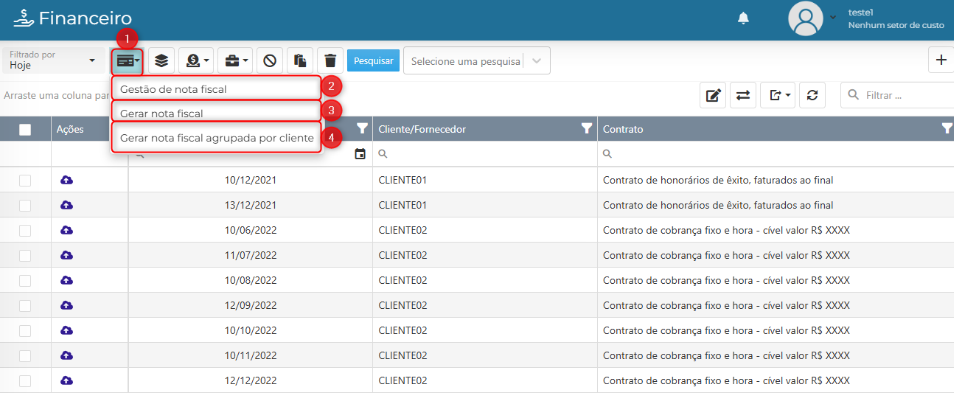Sort by Cliente/Fornecedor column header
954x393 pixels.
click(423, 129)
